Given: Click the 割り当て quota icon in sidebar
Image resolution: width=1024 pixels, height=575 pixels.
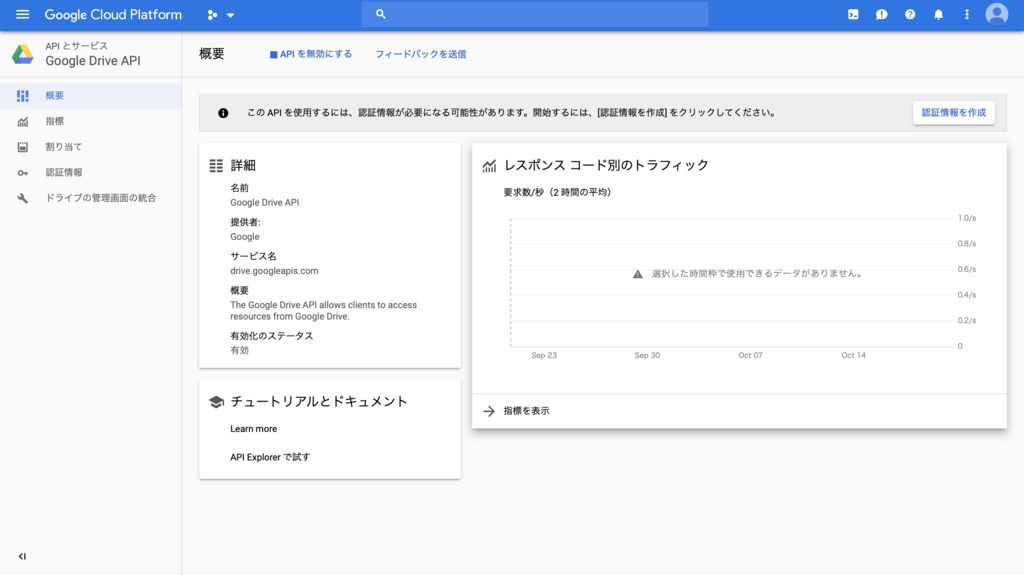Looking at the screenshot, I should (x=23, y=147).
